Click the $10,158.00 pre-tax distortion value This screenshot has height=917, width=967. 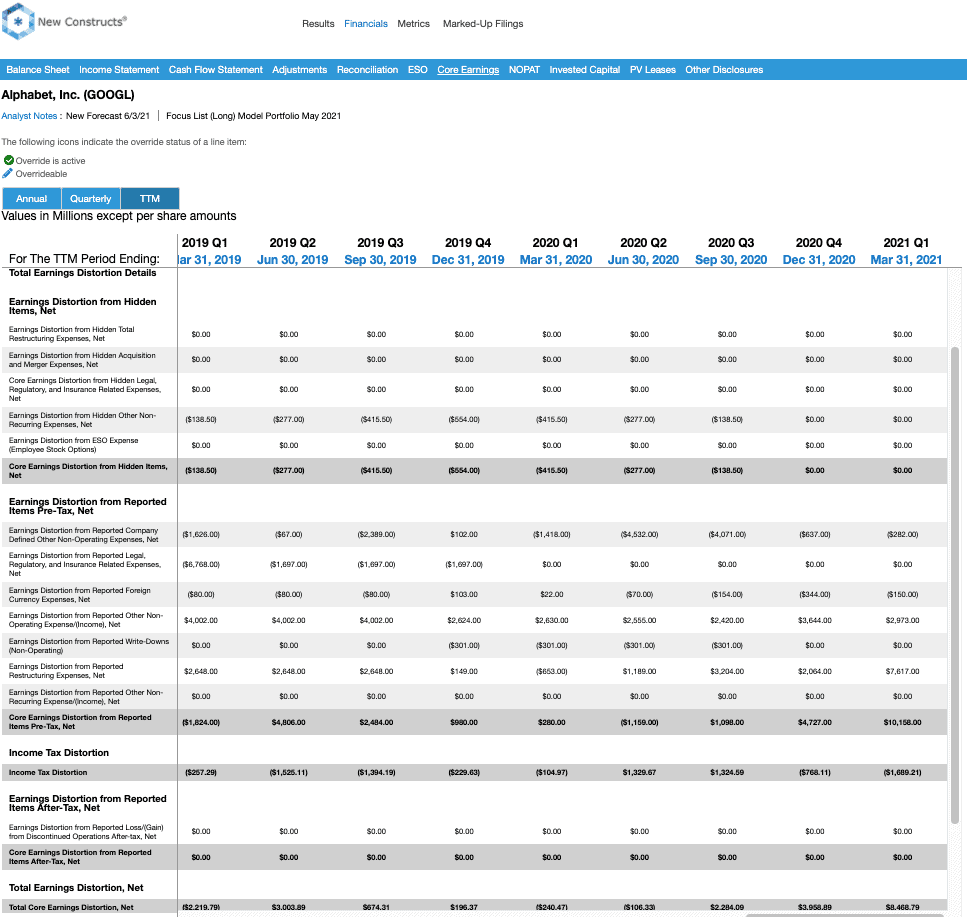click(902, 722)
